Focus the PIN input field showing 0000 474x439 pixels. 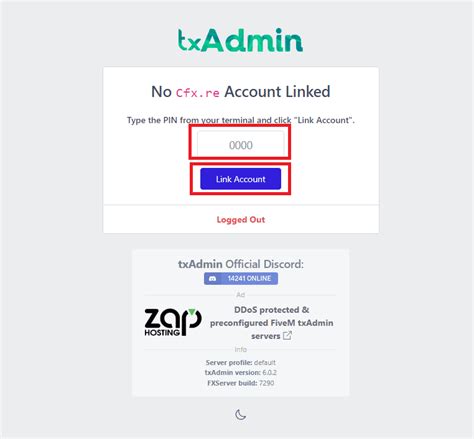240,145
